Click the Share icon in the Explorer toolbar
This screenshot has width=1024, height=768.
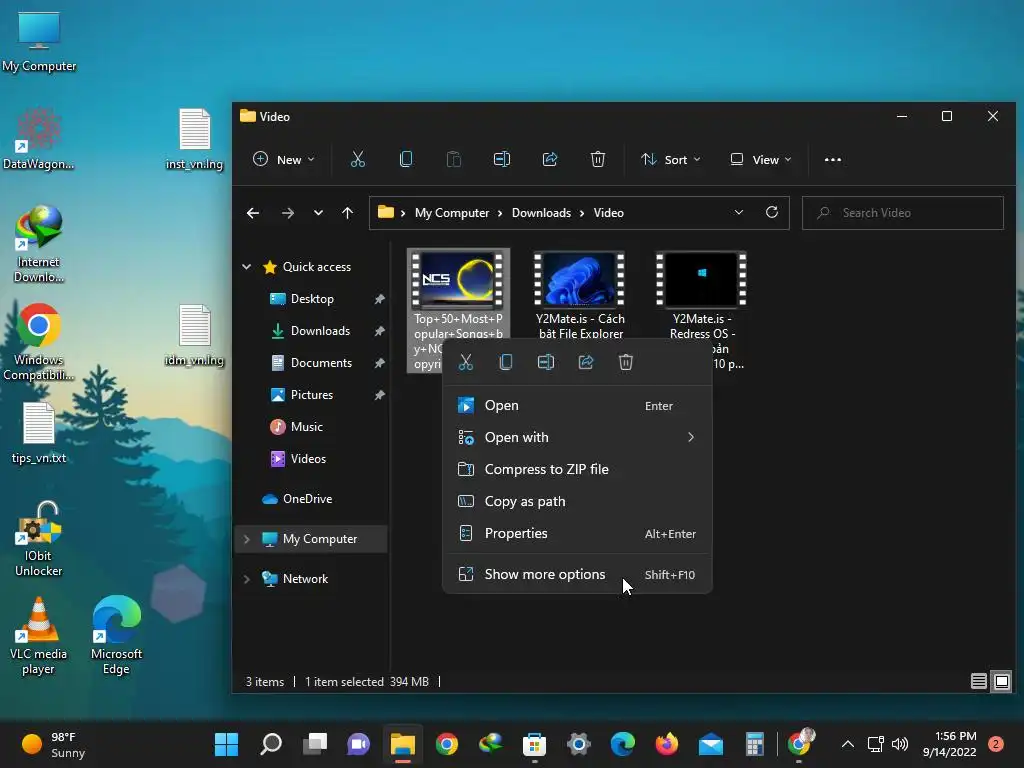click(x=550, y=159)
